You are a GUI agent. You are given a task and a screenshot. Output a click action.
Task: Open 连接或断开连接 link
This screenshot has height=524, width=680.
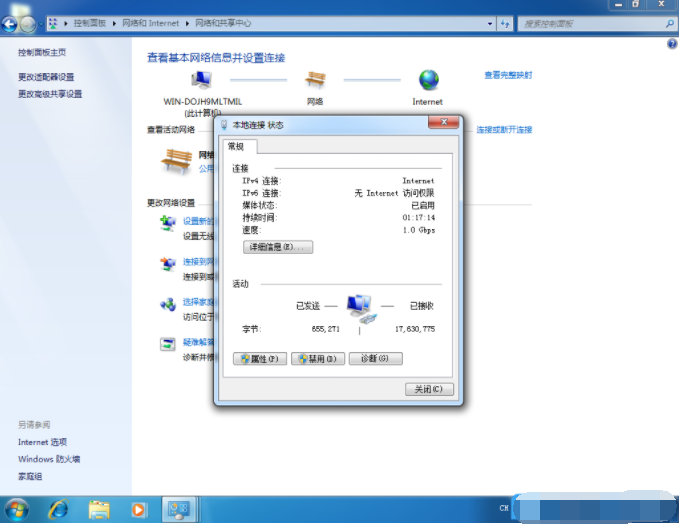tap(504, 129)
